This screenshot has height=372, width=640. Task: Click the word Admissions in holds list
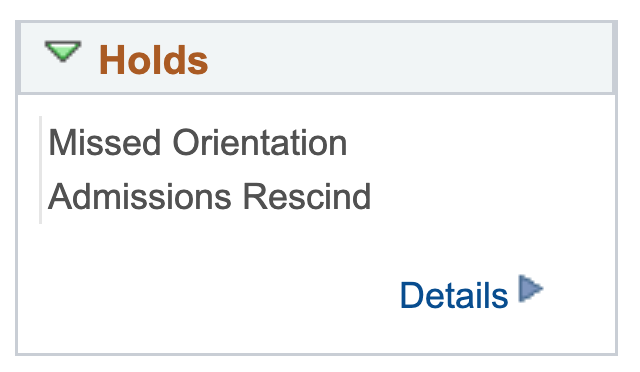[140, 196]
